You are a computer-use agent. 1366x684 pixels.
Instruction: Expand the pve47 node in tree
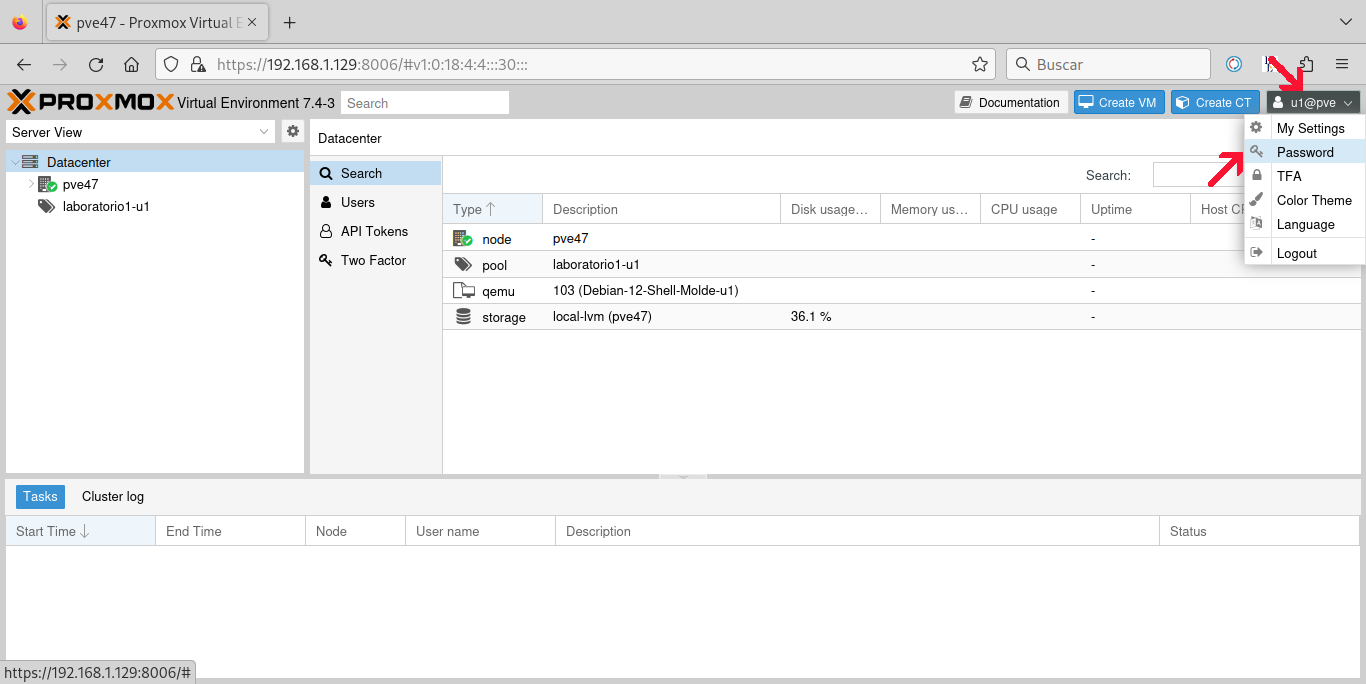(x=31, y=184)
